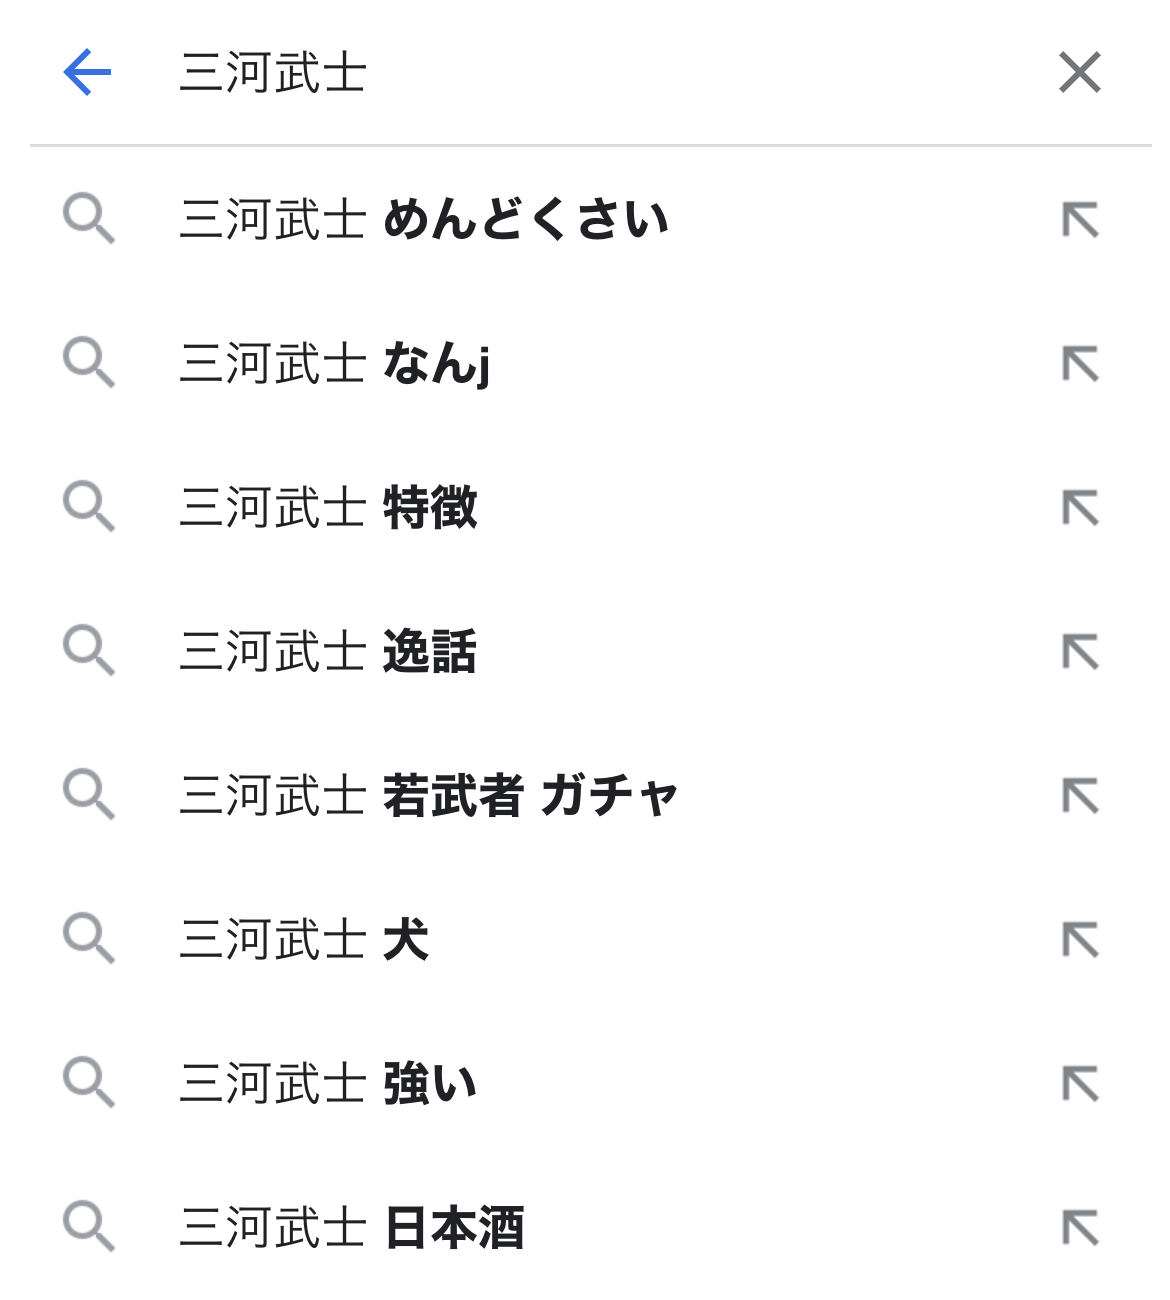Select suggestion 三河武士 めんどくさい
This screenshot has height=1300, width=1170.
pos(424,219)
